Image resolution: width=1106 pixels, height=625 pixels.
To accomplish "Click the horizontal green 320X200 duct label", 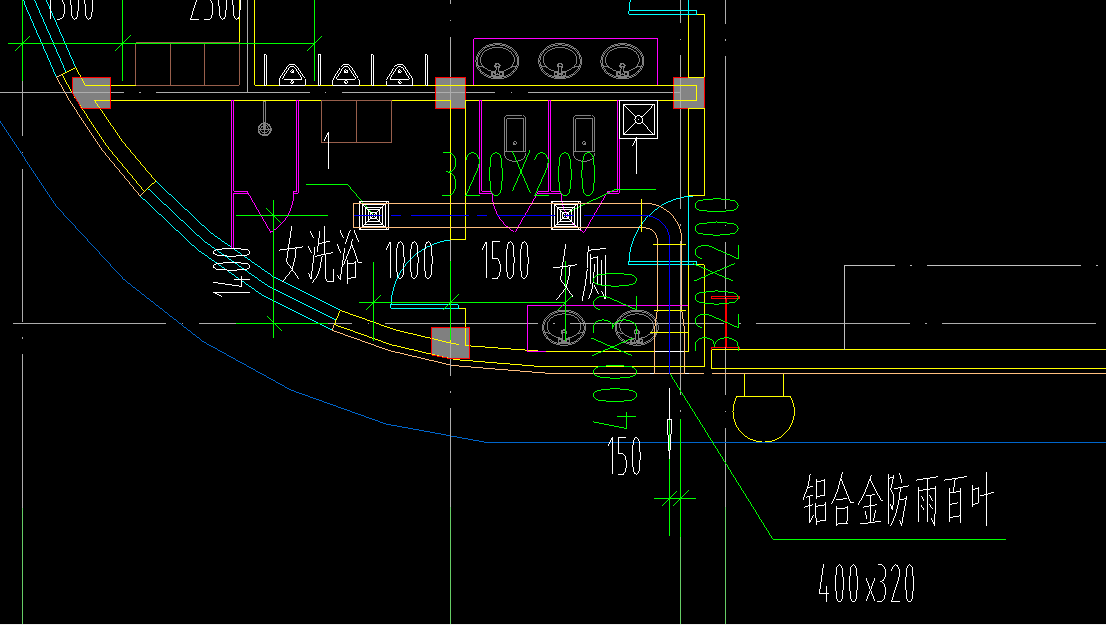I will click(519, 176).
